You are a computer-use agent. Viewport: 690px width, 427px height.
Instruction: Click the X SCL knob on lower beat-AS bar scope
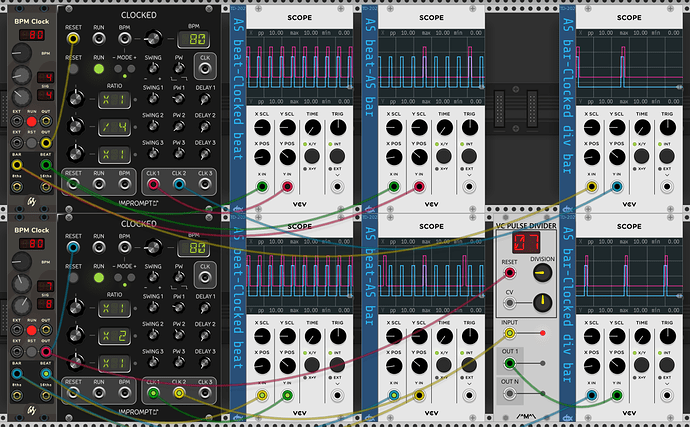[394, 336]
